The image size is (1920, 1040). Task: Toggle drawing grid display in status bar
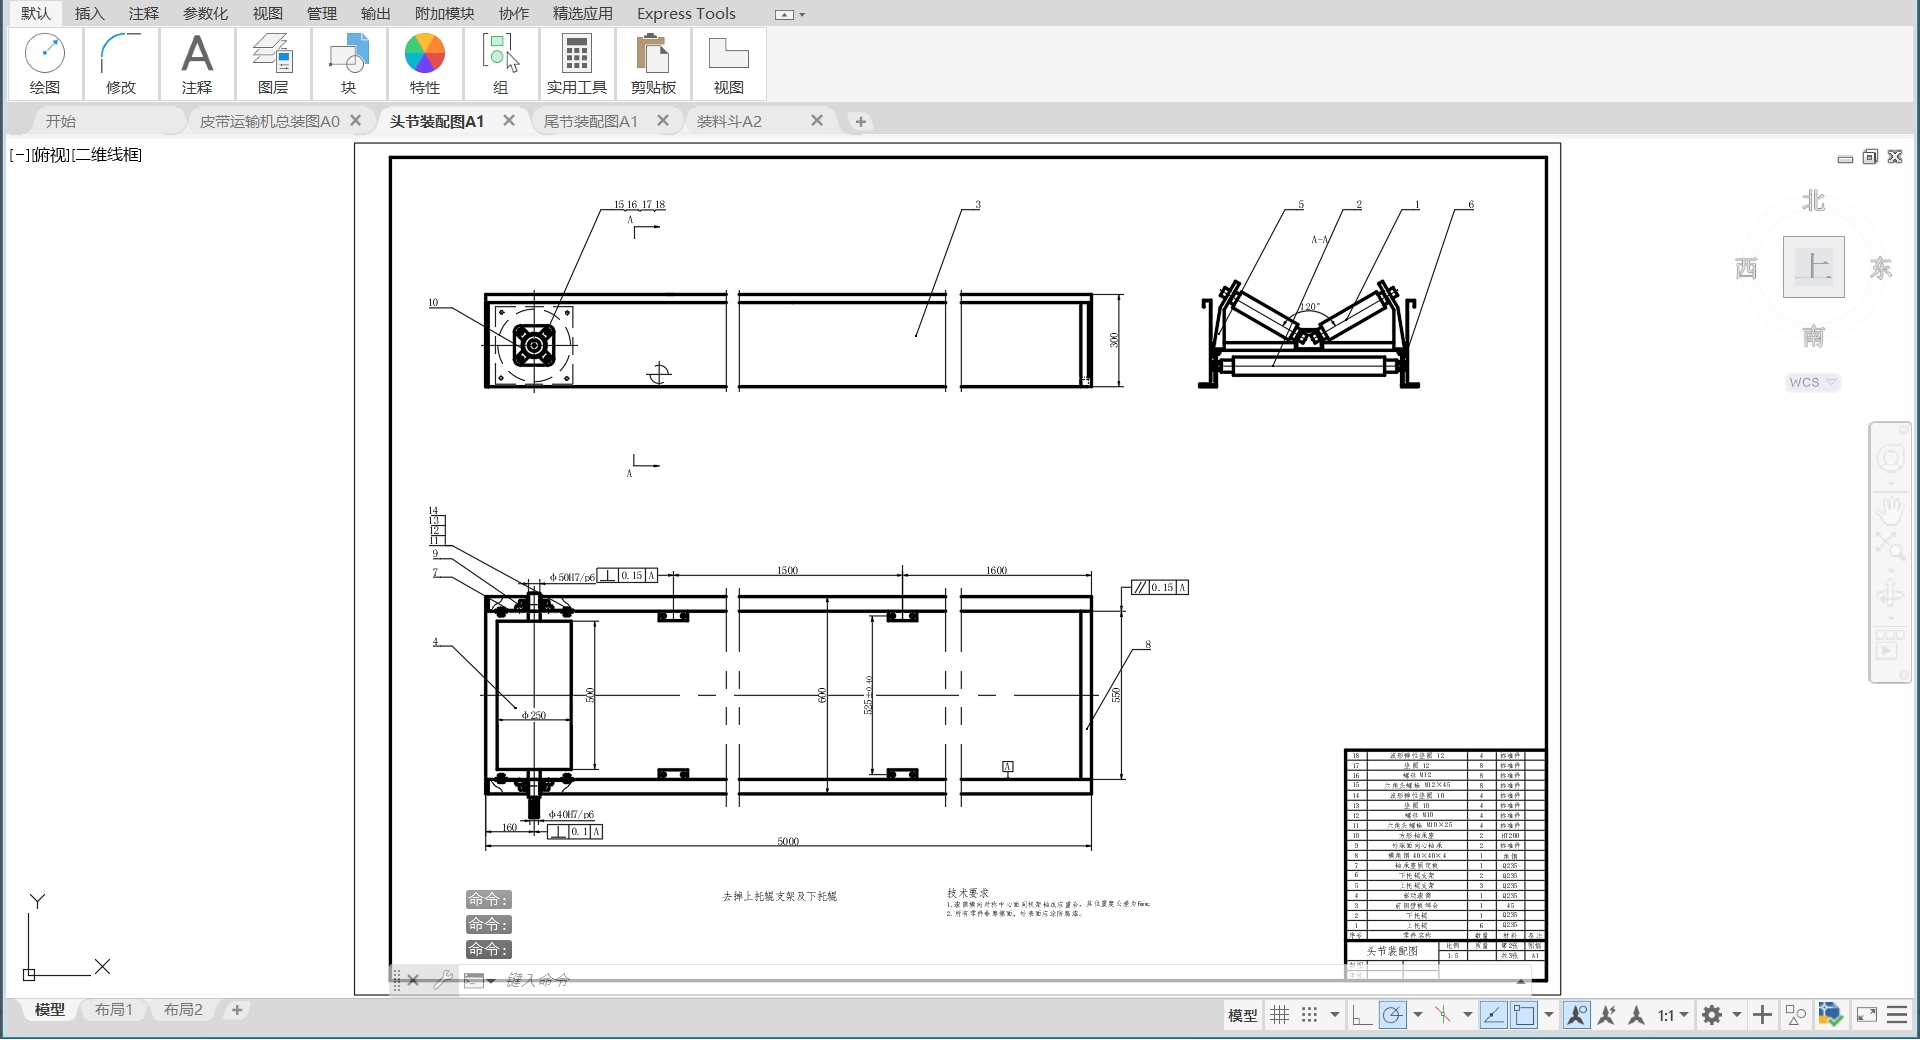[1279, 1015]
